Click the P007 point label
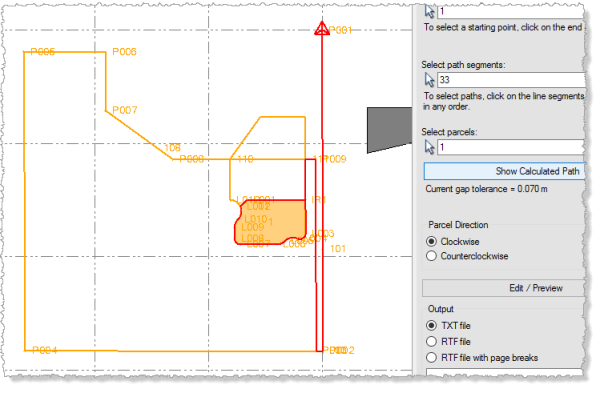The width and height of the screenshot is (600, 393). tap(125, 110)
